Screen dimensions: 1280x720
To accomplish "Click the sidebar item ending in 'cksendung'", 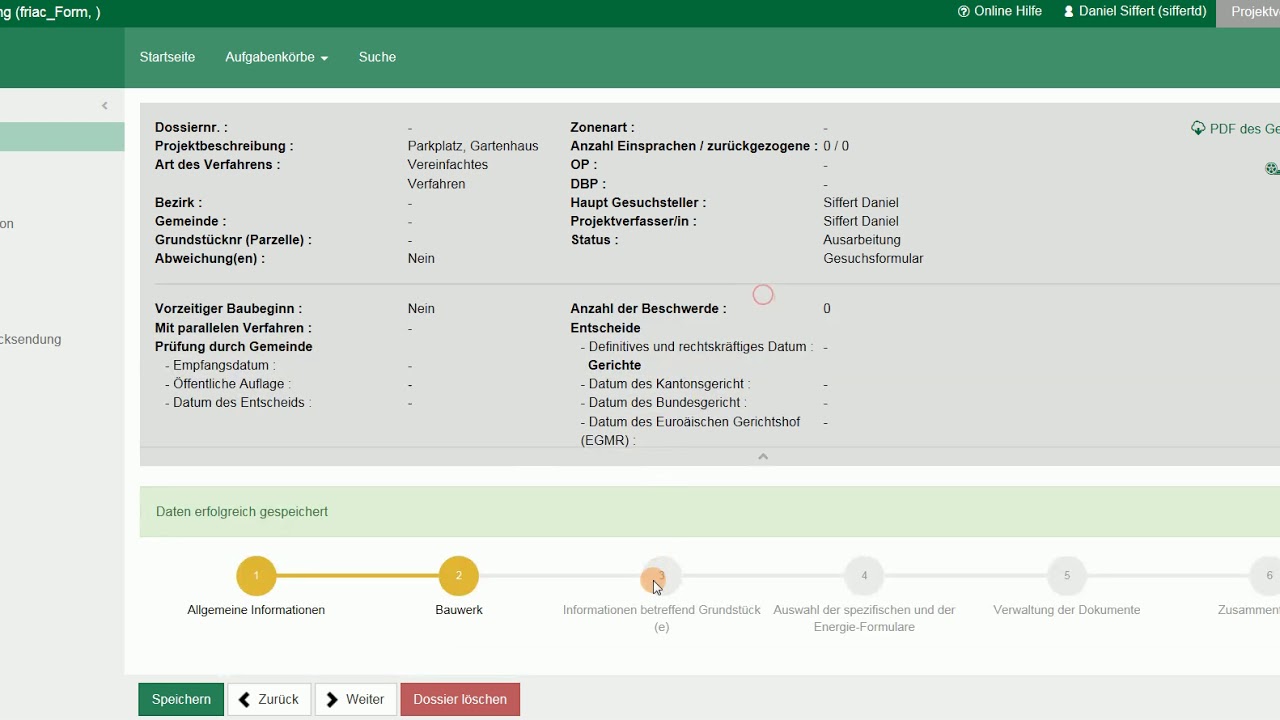I will coord(31,339).
